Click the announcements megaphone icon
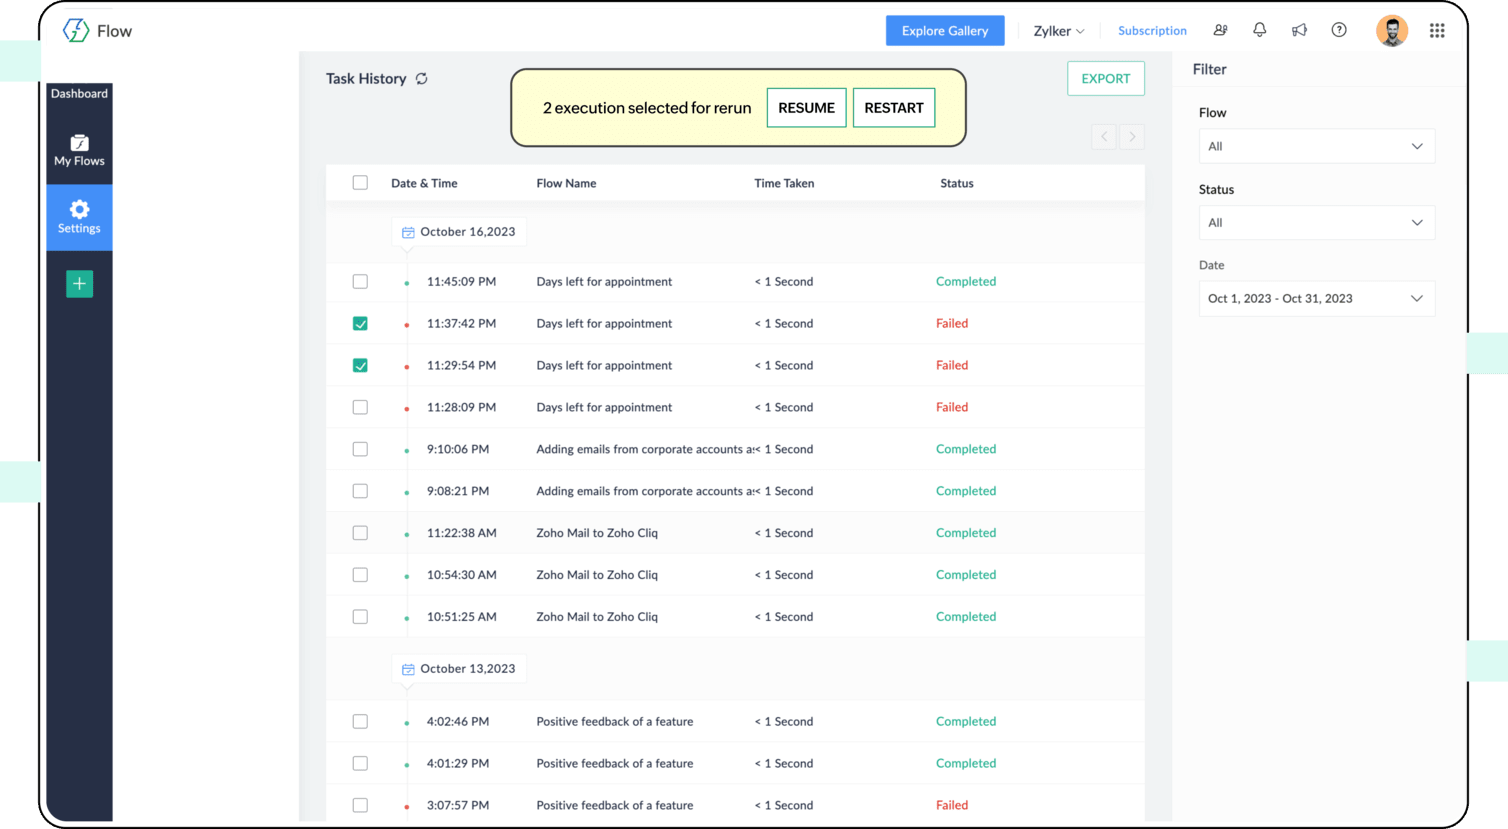Image resolution: width=1508 pixels, height=829 pixels. tap(1299, 30)
